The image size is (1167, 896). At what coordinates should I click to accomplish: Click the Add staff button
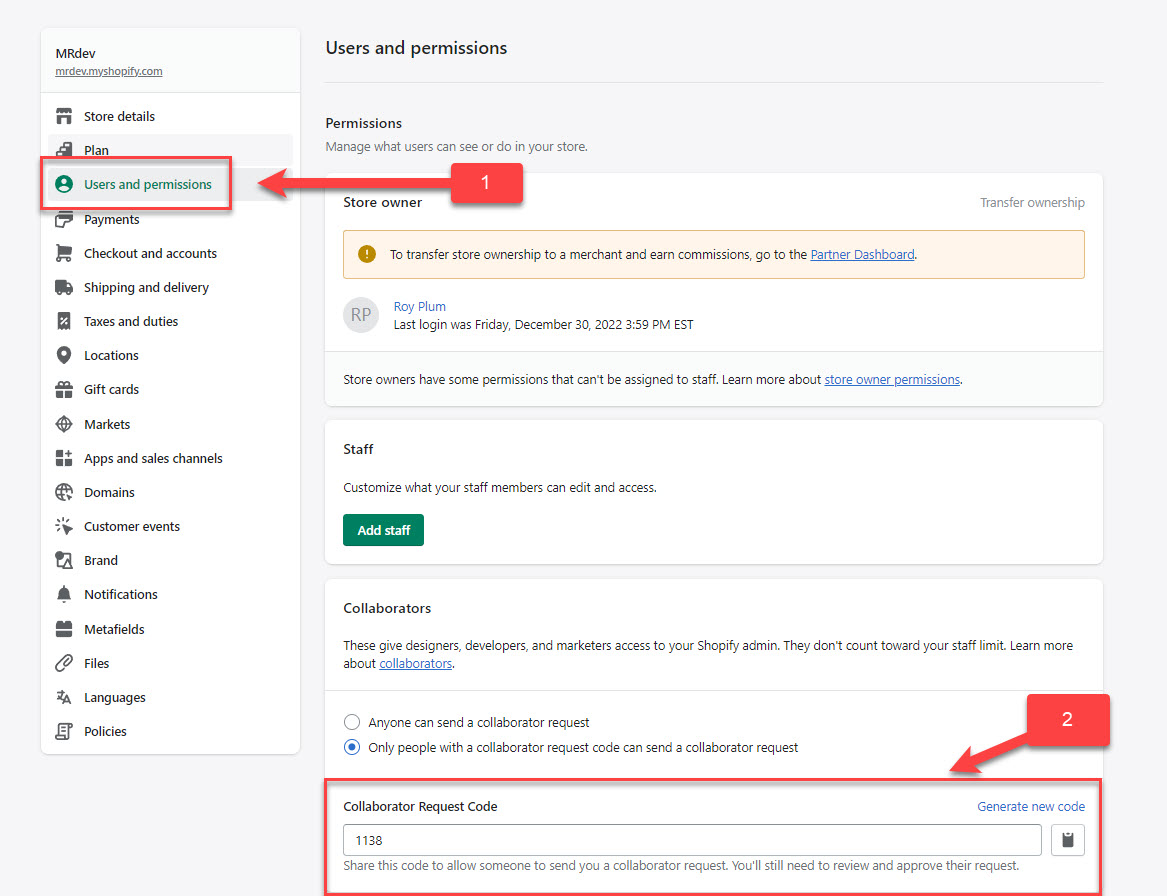pos(383,531)
